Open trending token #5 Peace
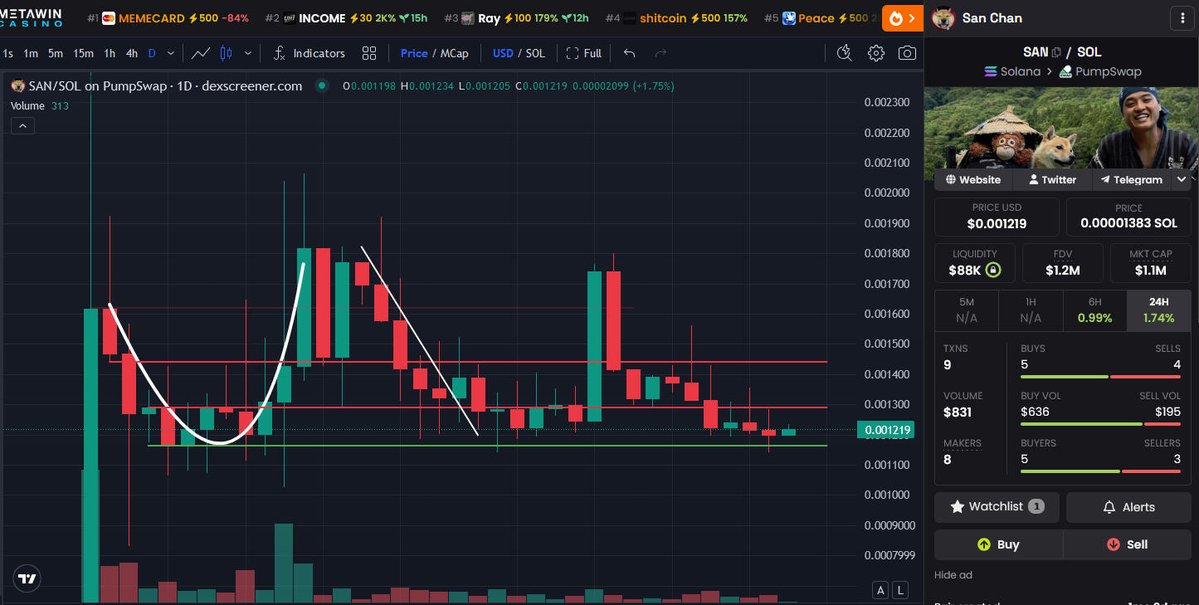Image resolution: width=1199 pixels, height=605 pixels. 820,18
